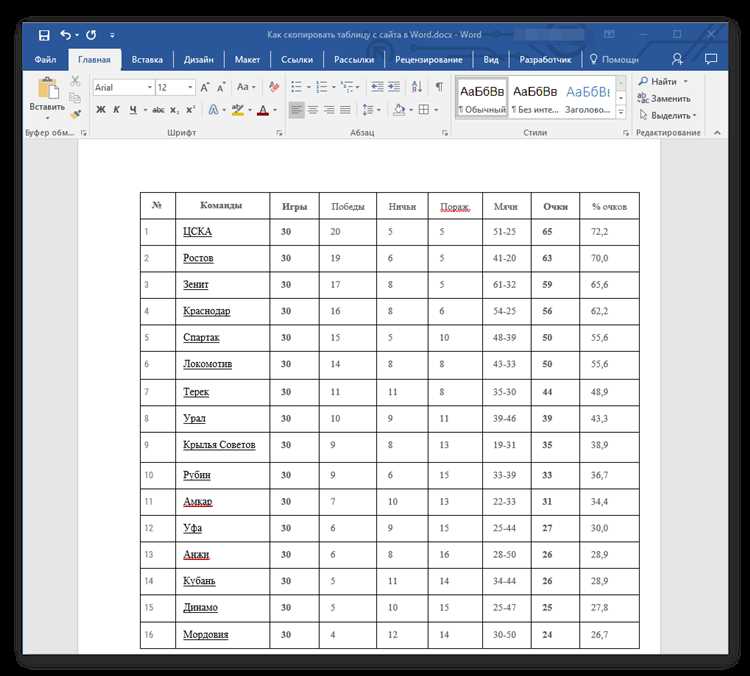Open the Рецензирование tab
This screenshot has width=750, height=676.
(x=429, y=60)
